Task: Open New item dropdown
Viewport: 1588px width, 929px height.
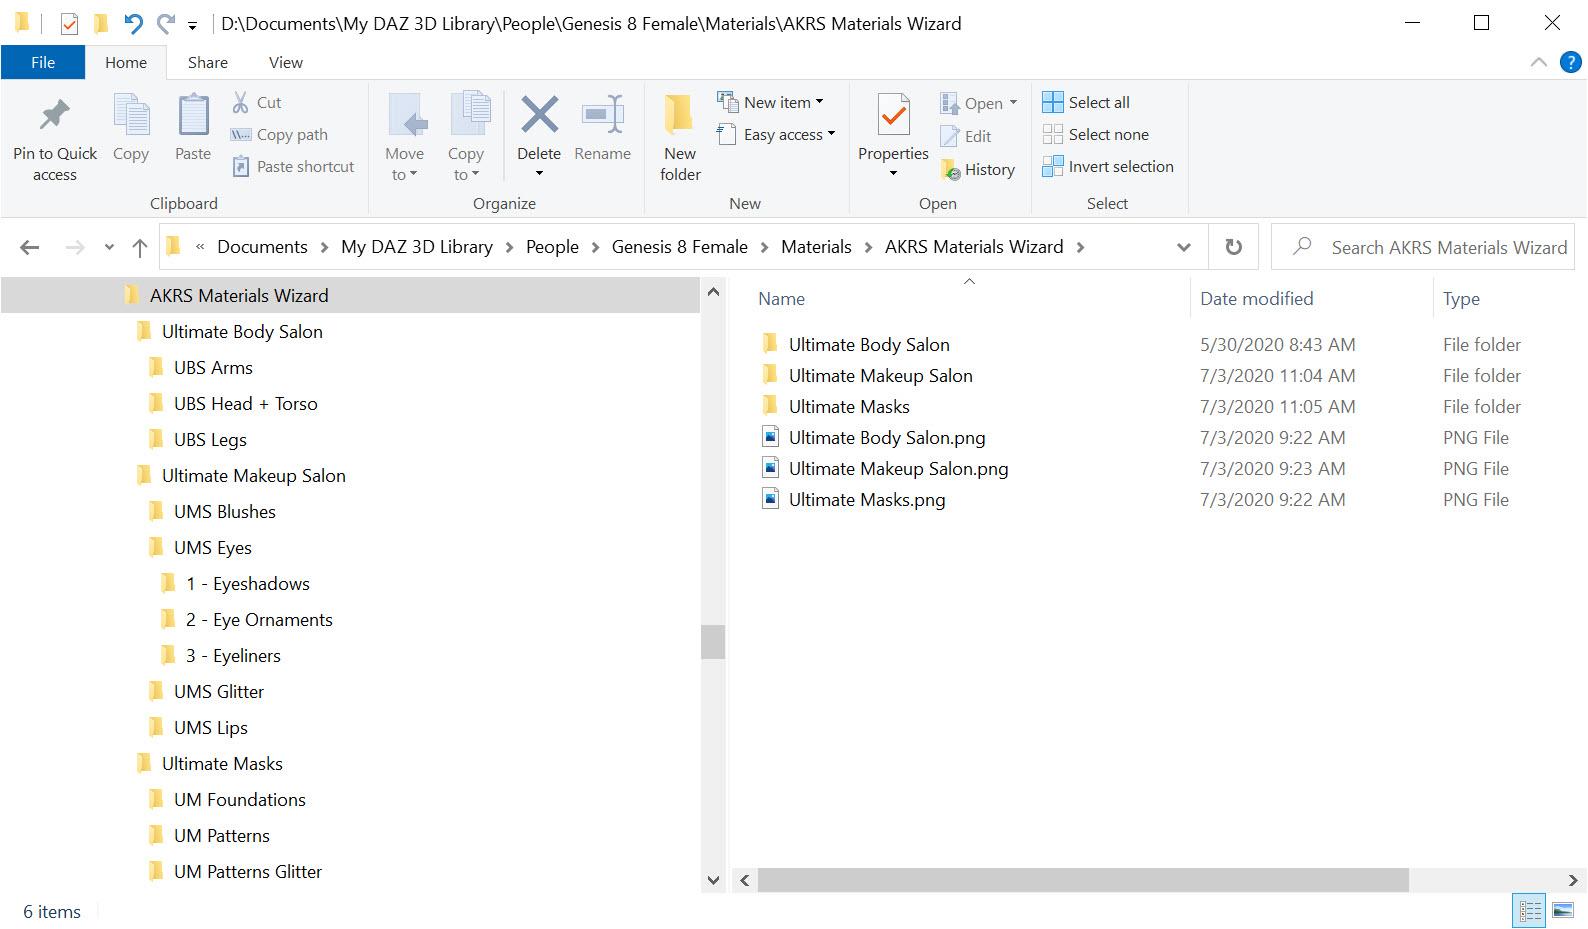Action: click(x=770, y=102)
